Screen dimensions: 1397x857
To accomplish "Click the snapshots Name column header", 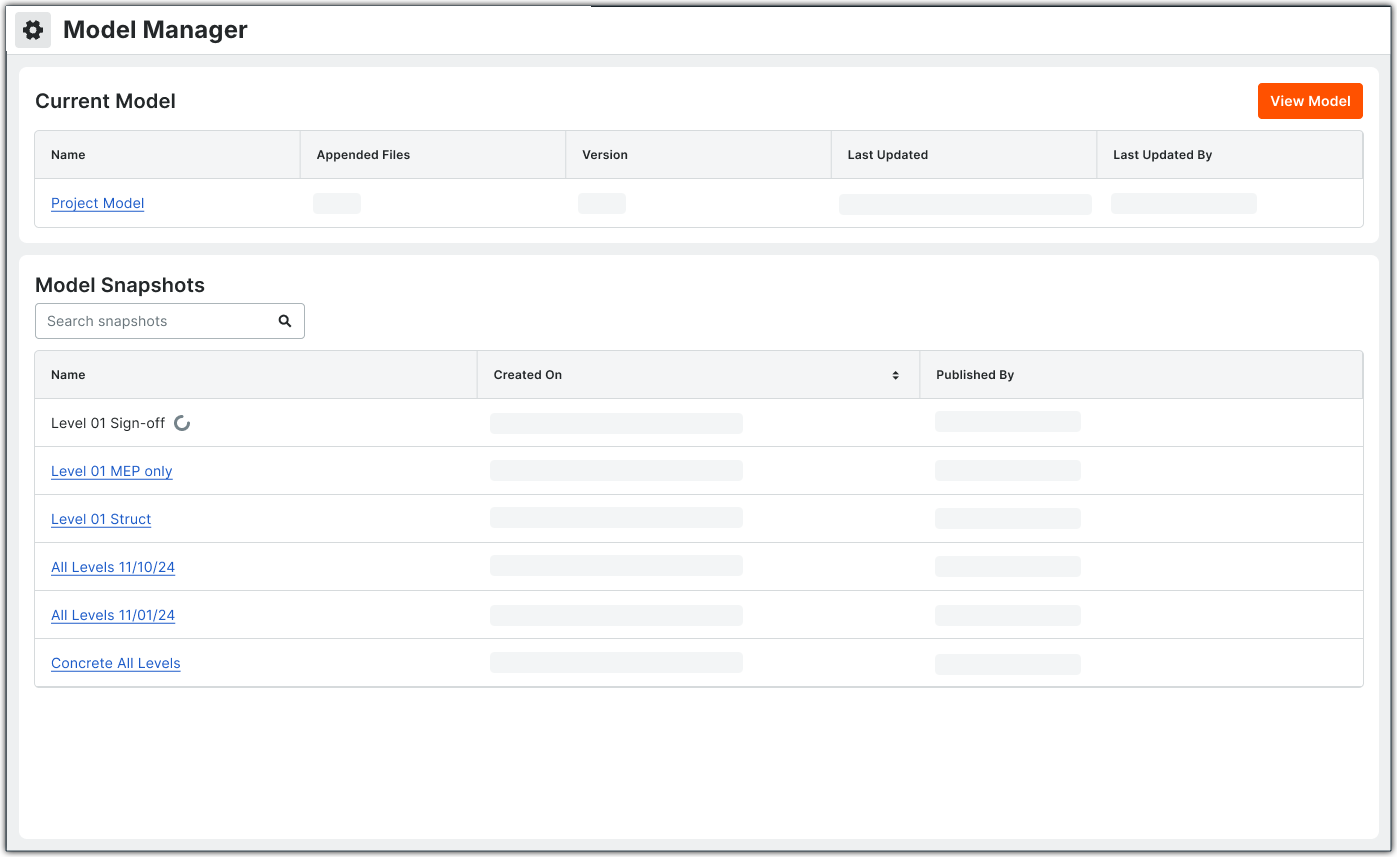I will point(256,375).
